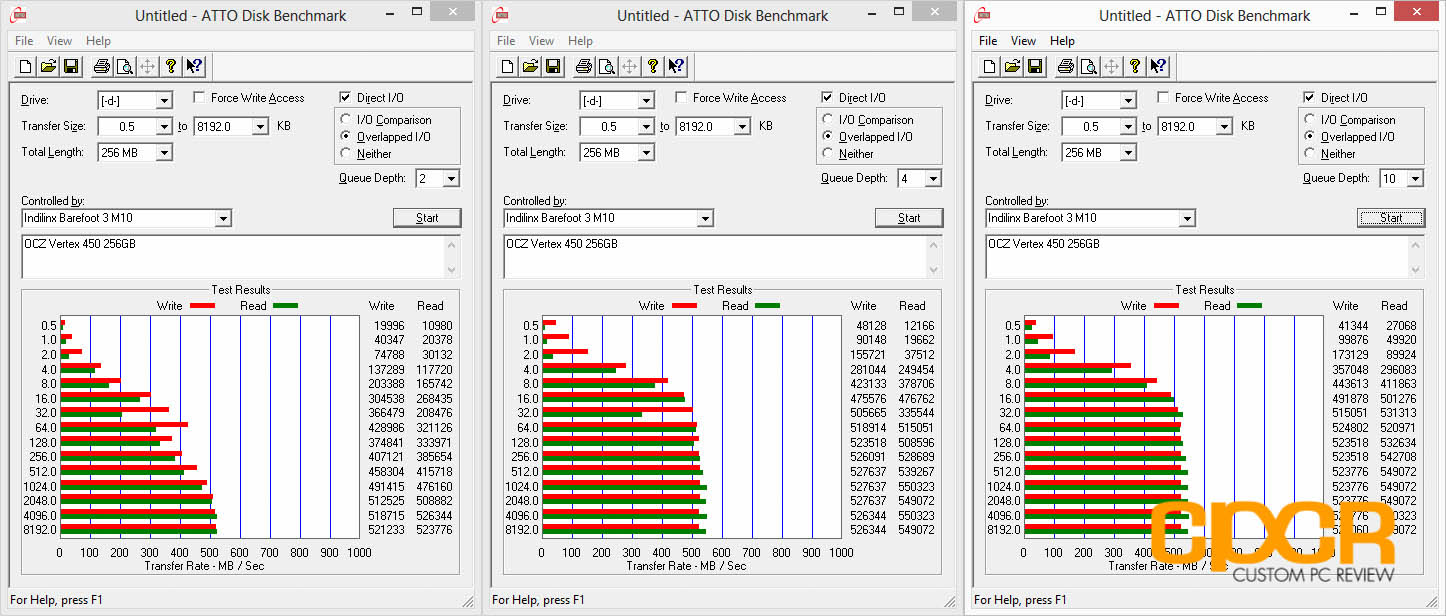The image size is (1446, 616).
Task: Click four-arrow move icon in Queue Depth 4 window
Action: tap(629, 66)
